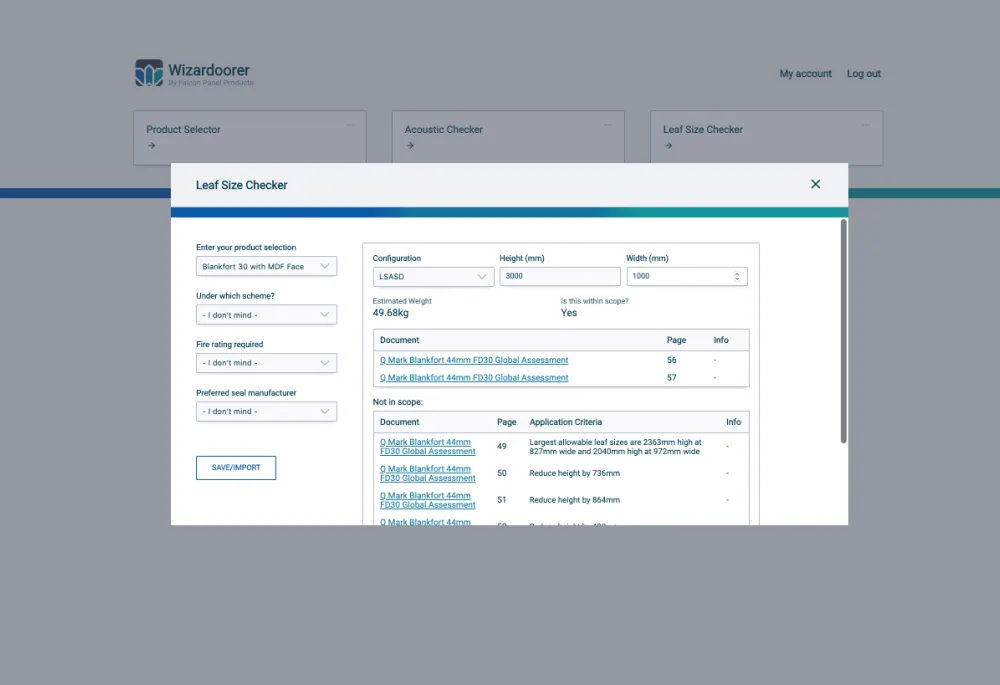This screenshot has height=685, width=1000.
Task: Open My account menu item
Action: 805,73
